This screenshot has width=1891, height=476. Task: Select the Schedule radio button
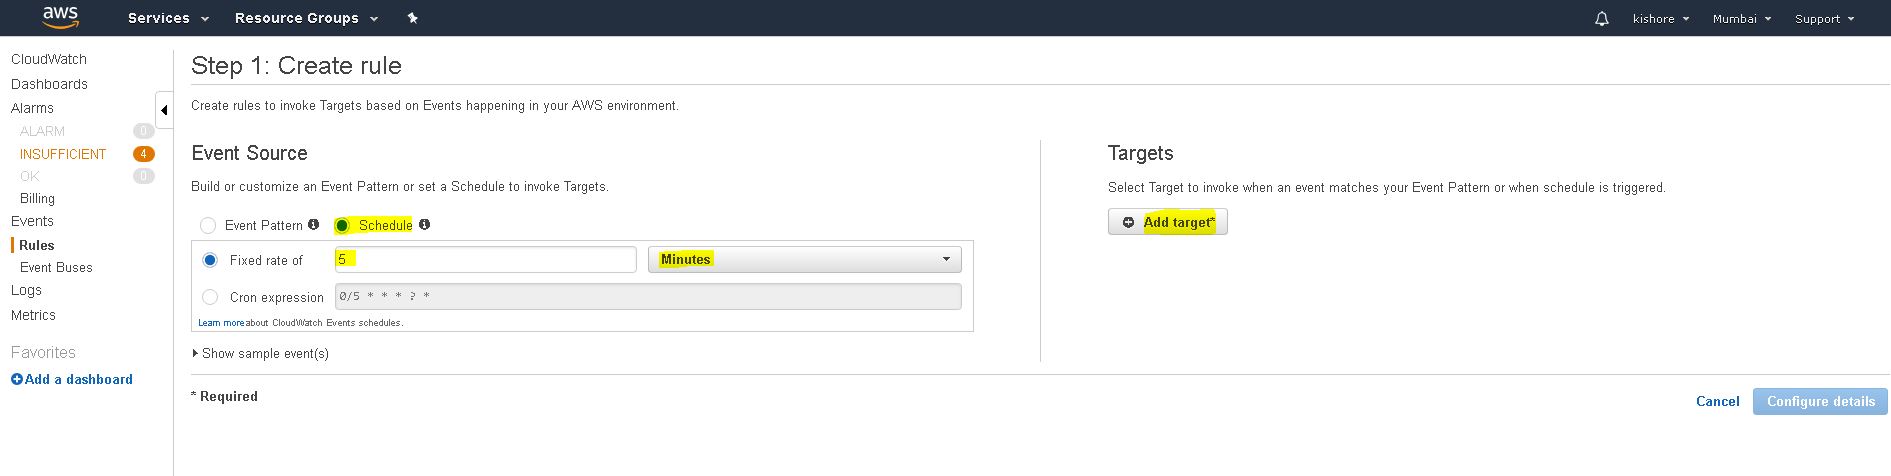point(342,226)
